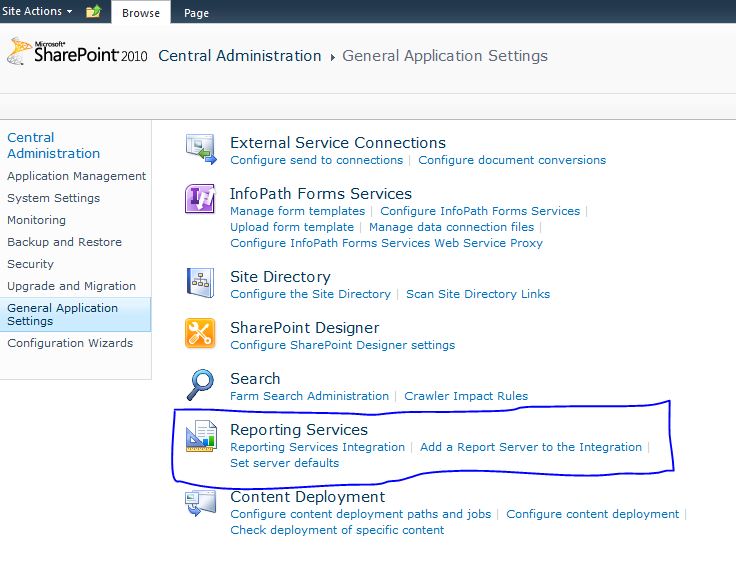This screenshot has width=736, height=568.
Task: Open Configure InfoPath Forms Services Web Service Proxy
Action: (386, 243)
